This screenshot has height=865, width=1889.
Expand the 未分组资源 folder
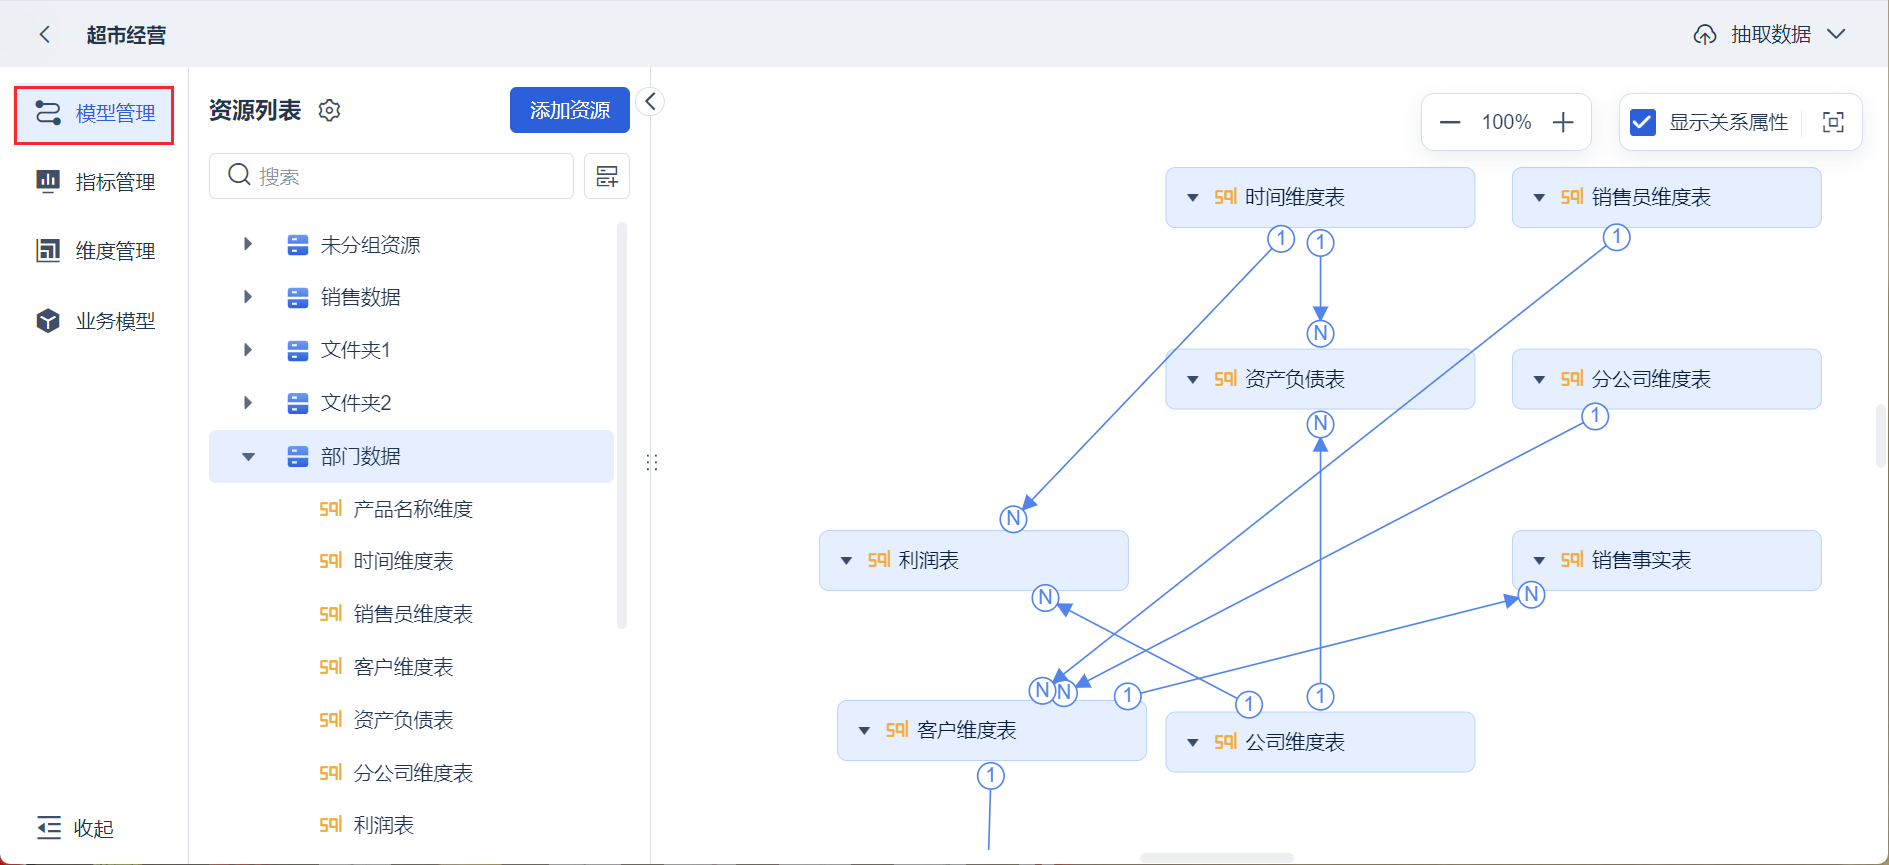(248, 244)
